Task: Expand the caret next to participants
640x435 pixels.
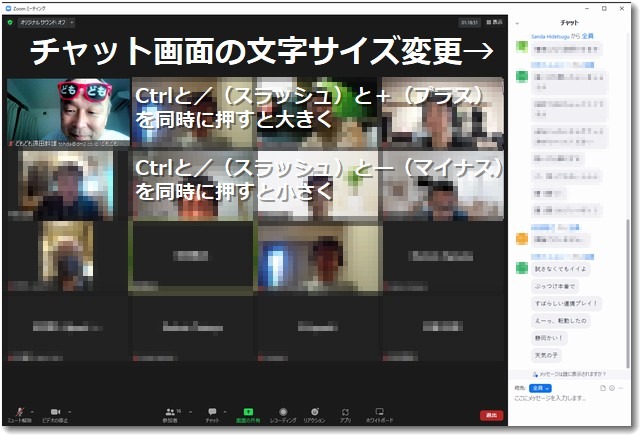Action: pos(190,412)
